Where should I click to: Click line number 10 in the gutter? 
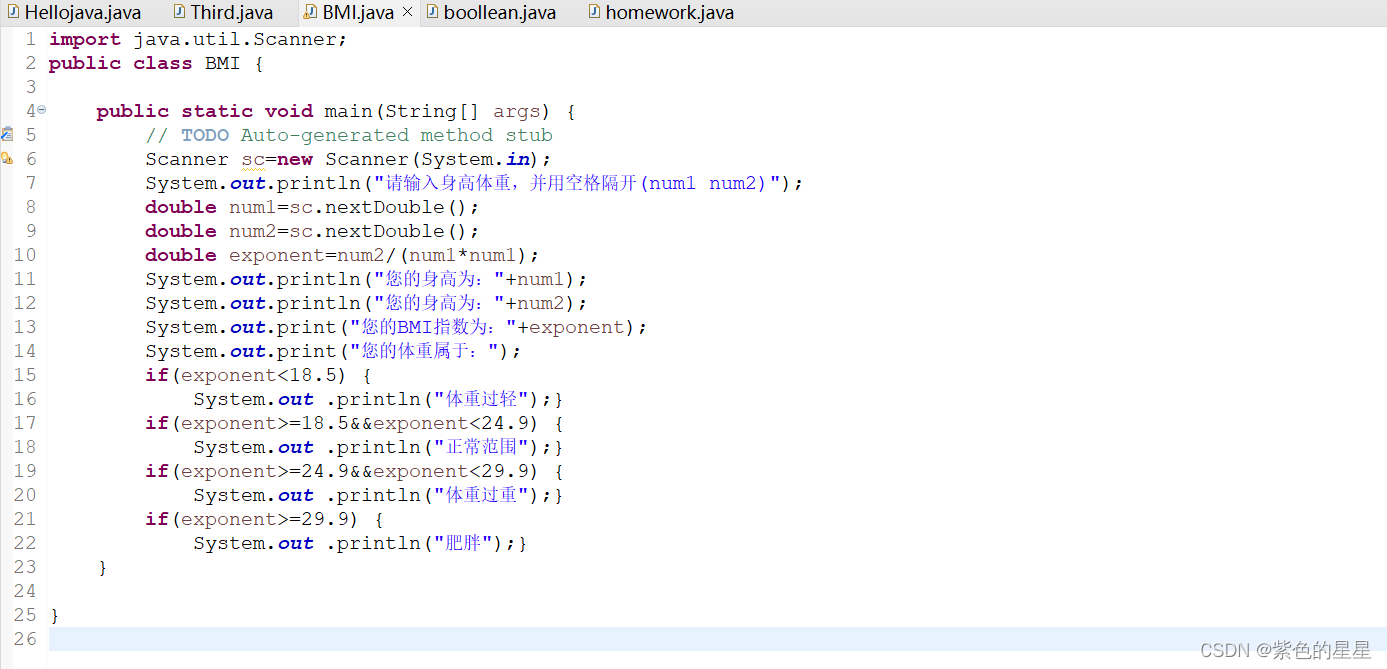click(x=24, y=254)
